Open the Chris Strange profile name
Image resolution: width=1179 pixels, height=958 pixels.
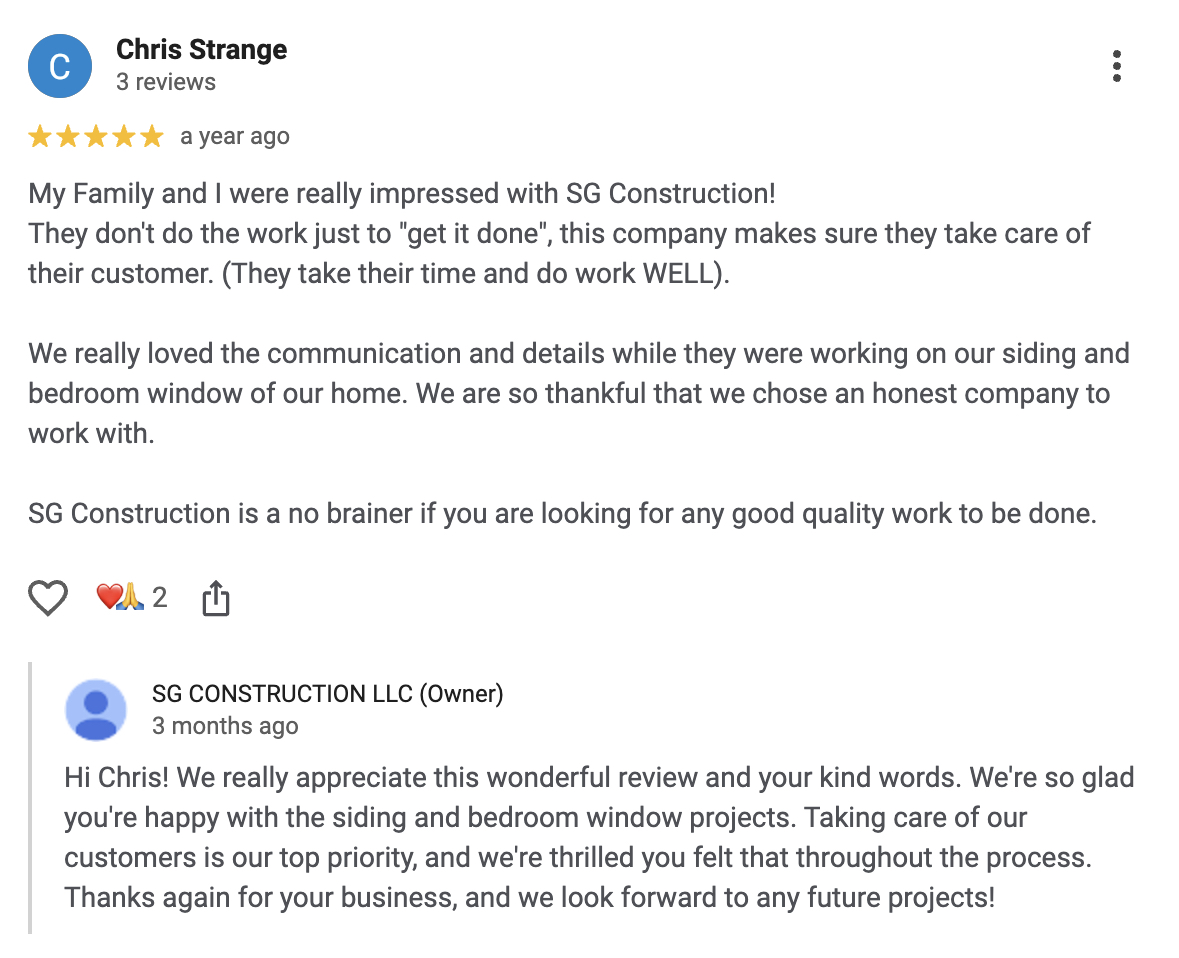coord(201,50)
